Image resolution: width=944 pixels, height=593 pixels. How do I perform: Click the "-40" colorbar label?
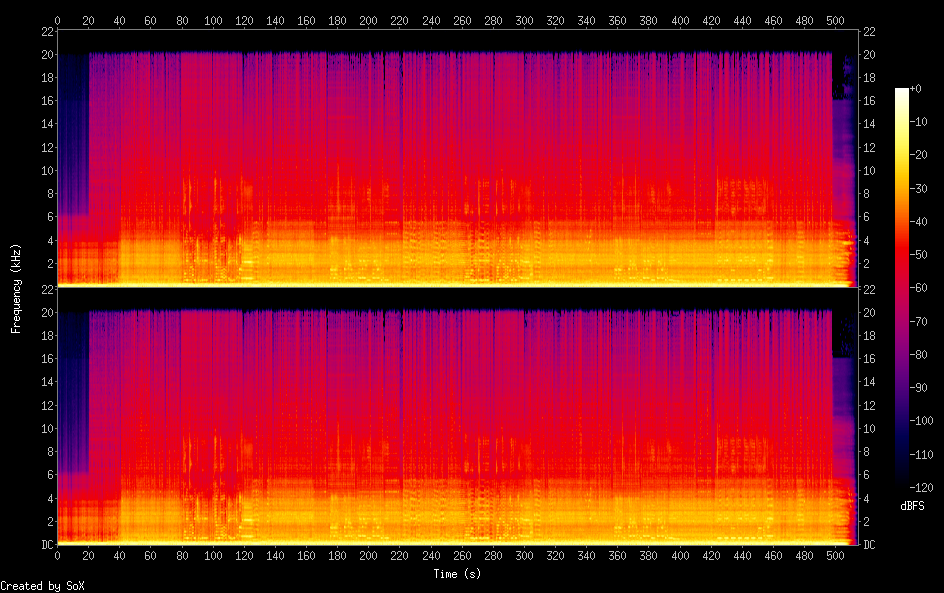pyautogui.click(x=918, y=222)
